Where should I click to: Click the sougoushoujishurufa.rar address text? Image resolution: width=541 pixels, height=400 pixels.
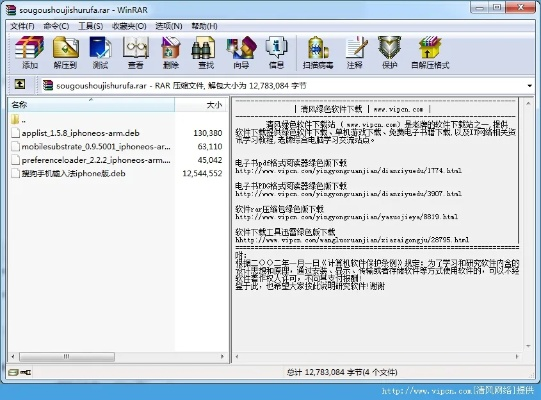pos(101,86)
